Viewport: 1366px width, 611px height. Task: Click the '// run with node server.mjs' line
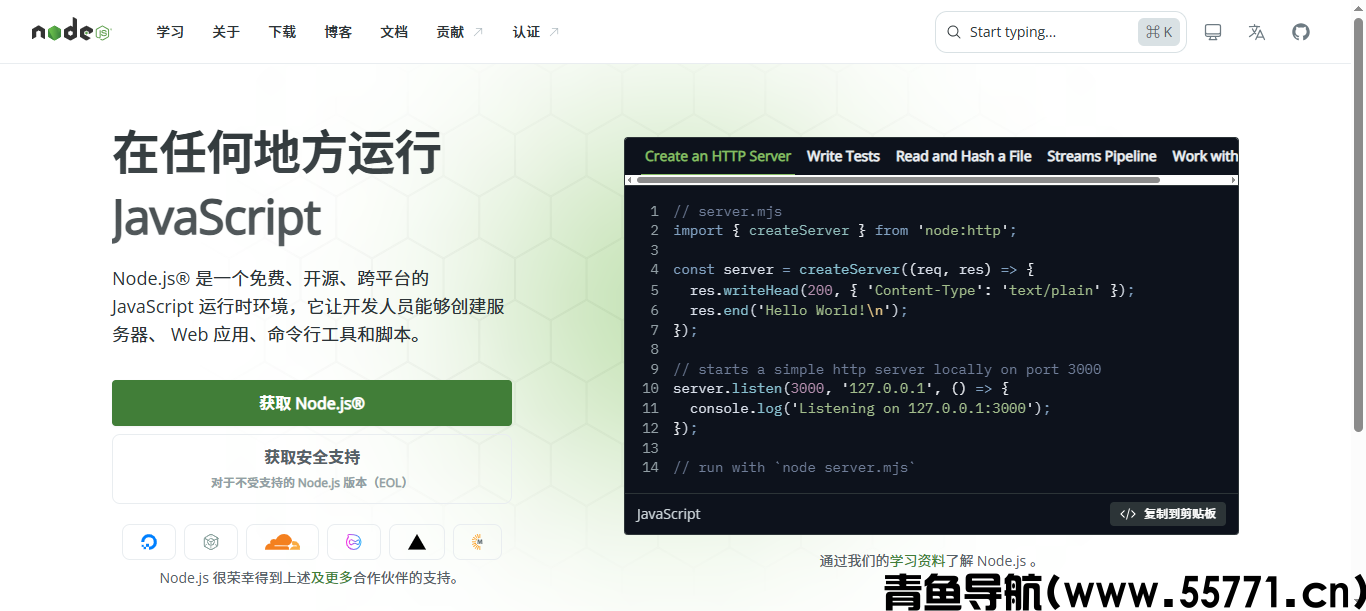[x=795, y=467]
